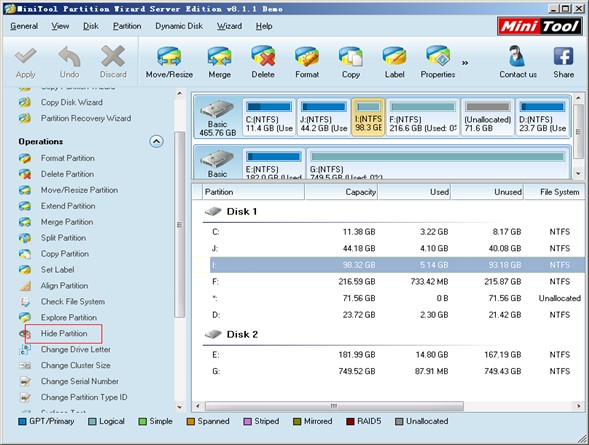This screenshot has height=445, width=589.
Task: Click the Change Serial Number icon
Action: (25, 382)
